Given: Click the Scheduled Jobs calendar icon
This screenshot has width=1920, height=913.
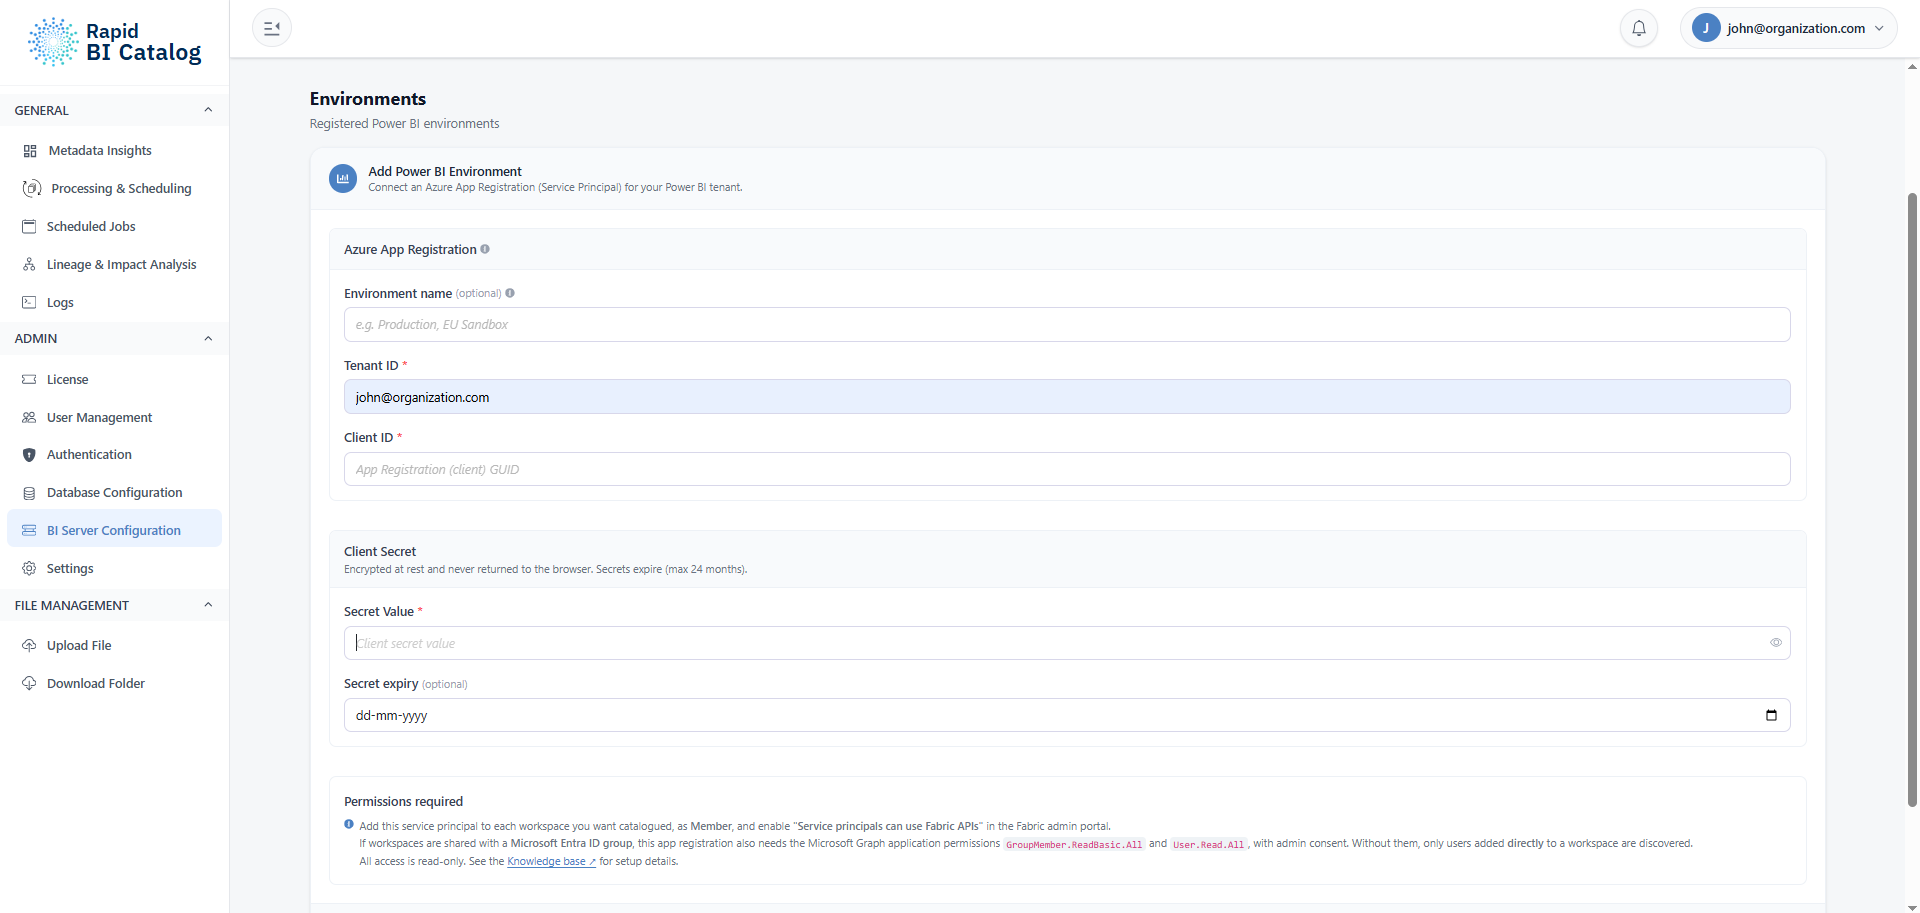Looking at the screenshot, I should click(x=29, y=226).
